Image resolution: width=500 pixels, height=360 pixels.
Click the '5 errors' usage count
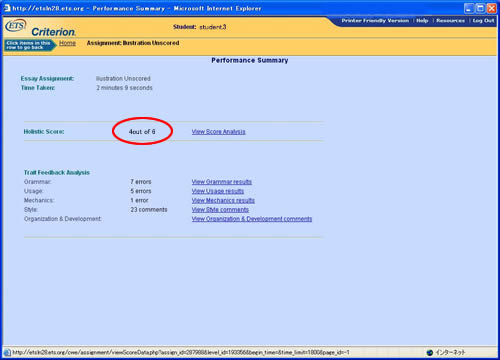click(141, 191)
